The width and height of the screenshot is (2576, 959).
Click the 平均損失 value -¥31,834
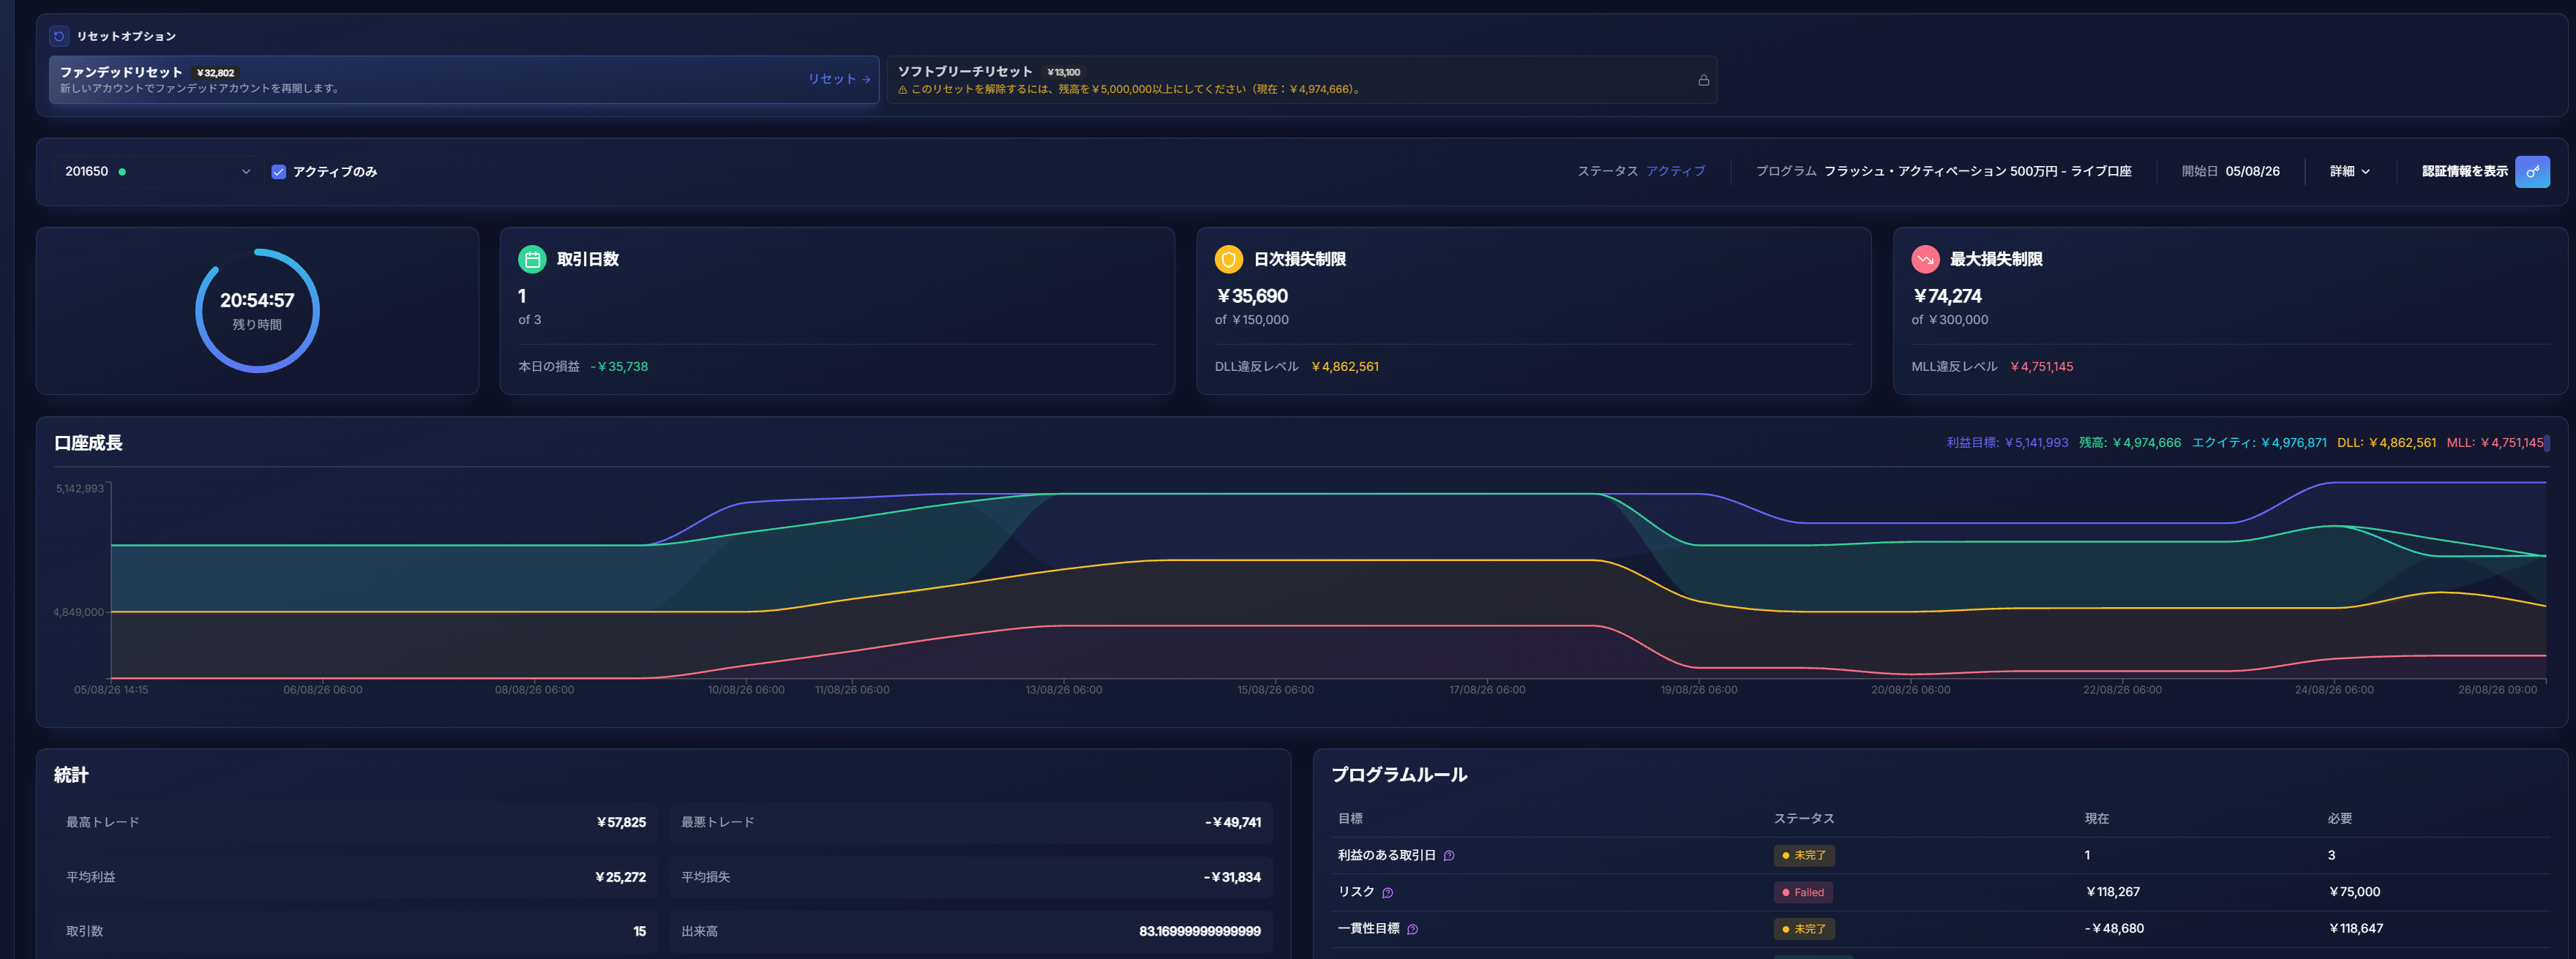coord(1231,877)
